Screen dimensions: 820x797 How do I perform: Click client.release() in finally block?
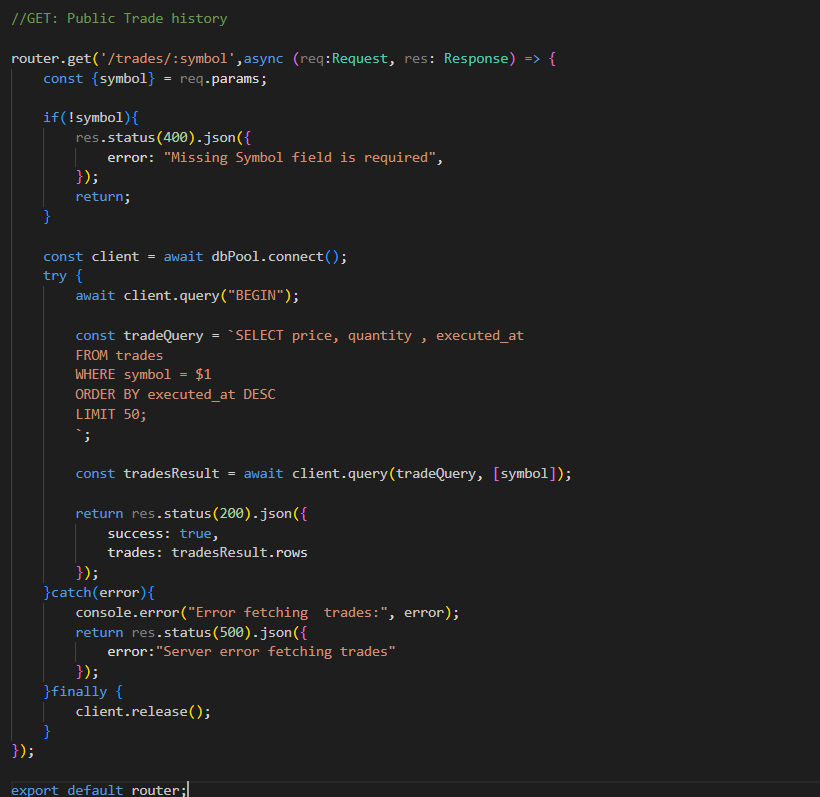coord(143,712)
